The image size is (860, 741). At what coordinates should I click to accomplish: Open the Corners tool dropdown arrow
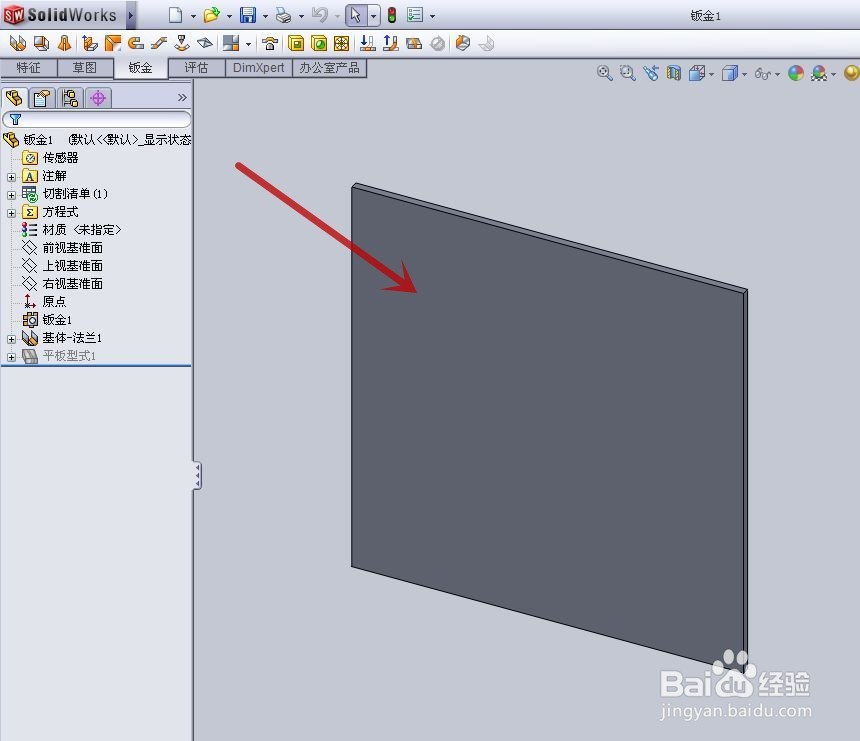tap(248, 44)
